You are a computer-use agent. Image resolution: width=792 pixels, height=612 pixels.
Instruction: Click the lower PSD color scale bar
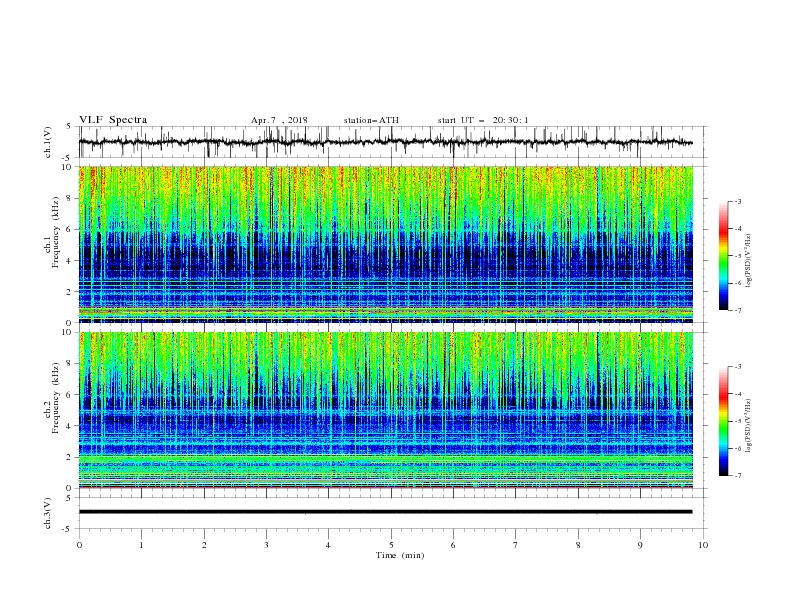click(x=723, y=421)
